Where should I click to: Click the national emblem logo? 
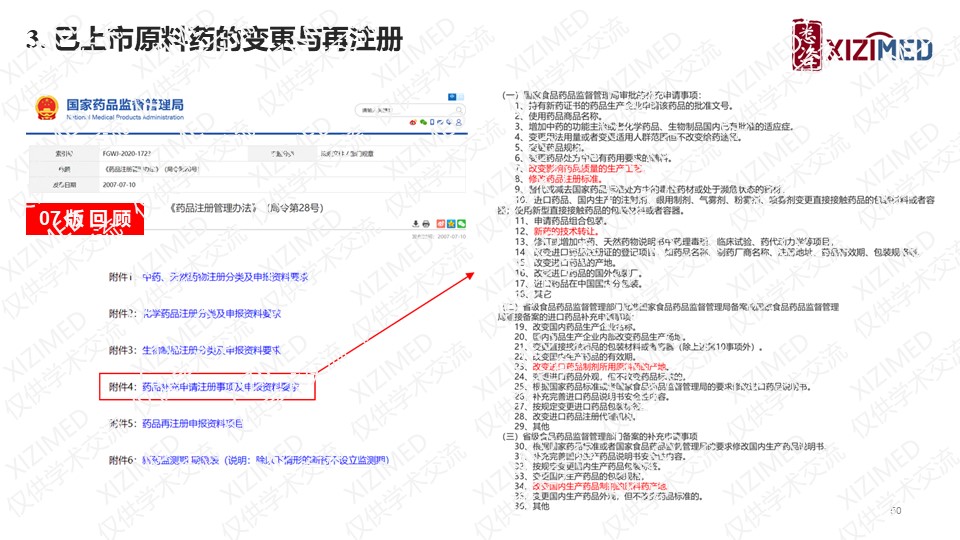pos(47,108)
